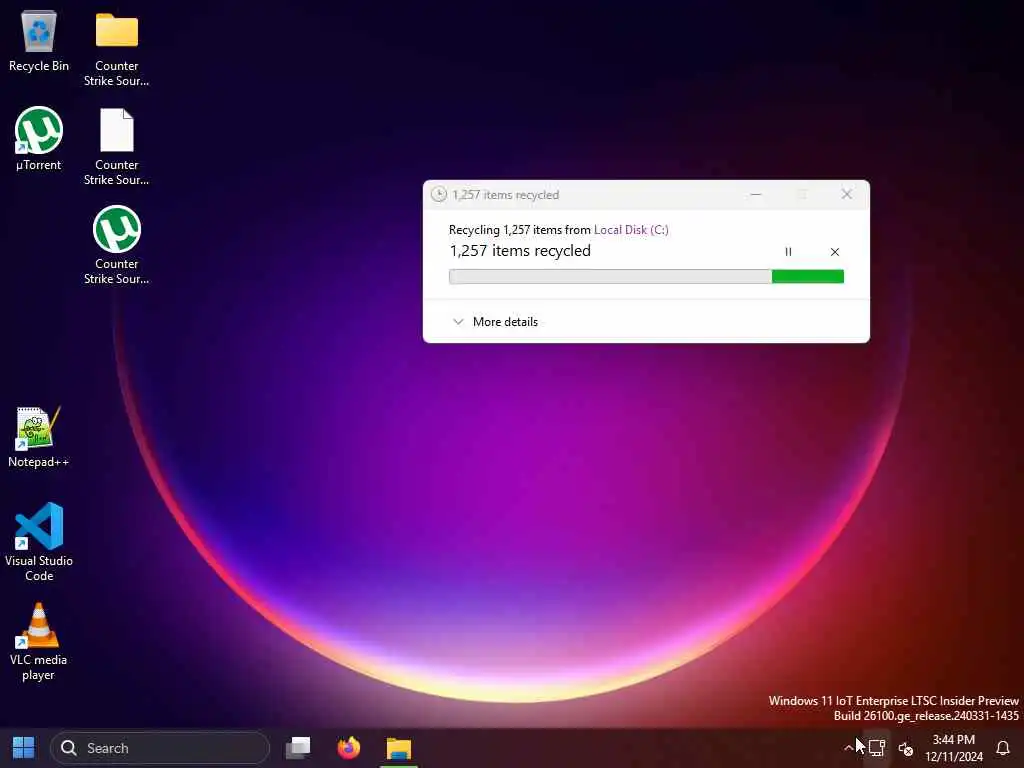
Task: Click the clock icon in the dialog title bar
Action: click(x=439, y=195)
